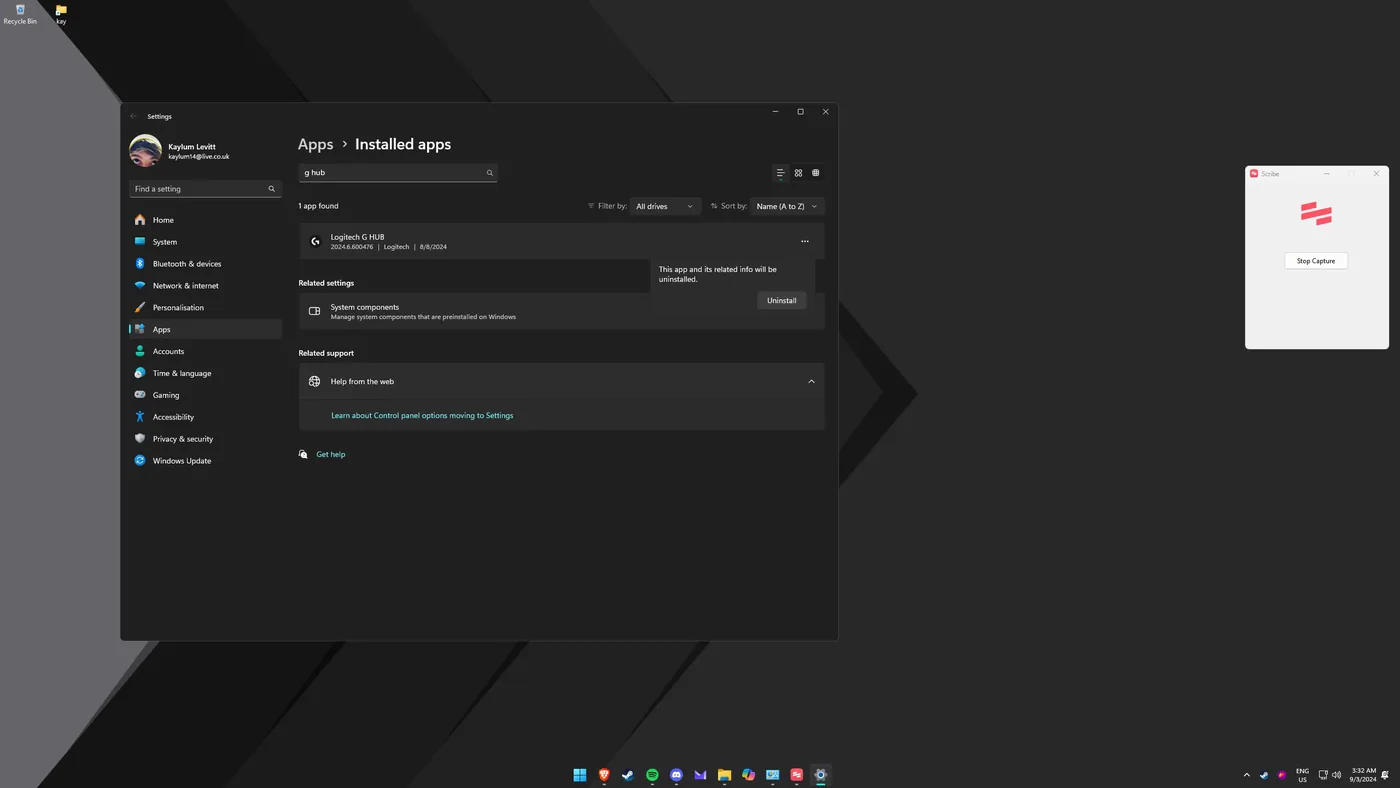Viewport: 1400px width, 788px height.
Task: Open System components settings
Action: [x=561, y=311]
